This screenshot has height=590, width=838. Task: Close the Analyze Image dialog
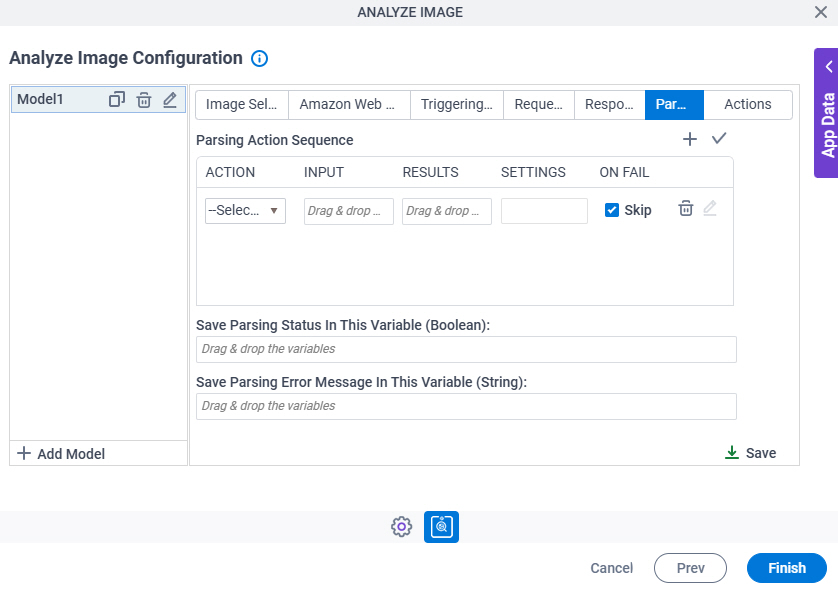coord(821,12)
